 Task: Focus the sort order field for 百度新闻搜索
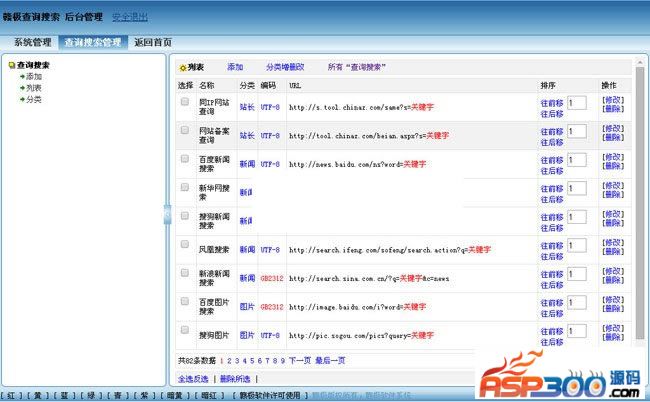[577, 160]
